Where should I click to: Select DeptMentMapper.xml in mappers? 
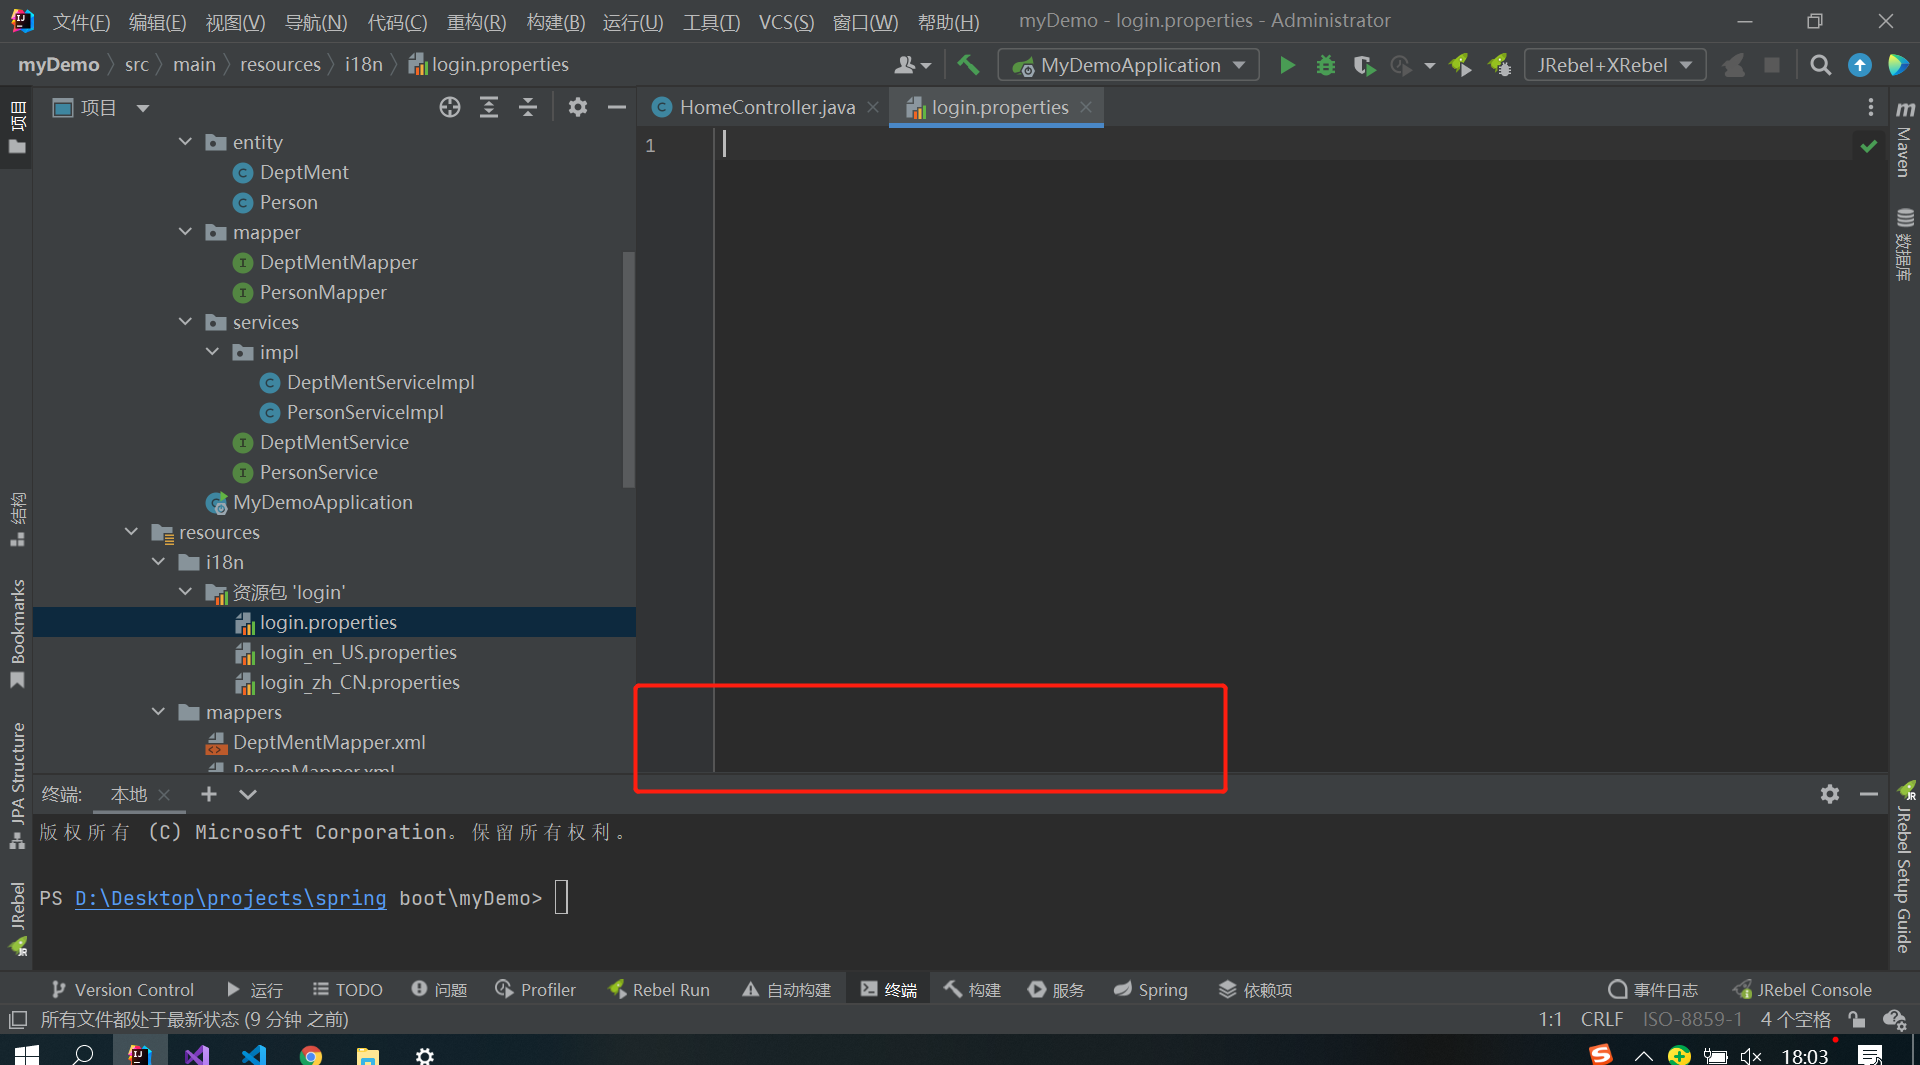click(329, 742)
